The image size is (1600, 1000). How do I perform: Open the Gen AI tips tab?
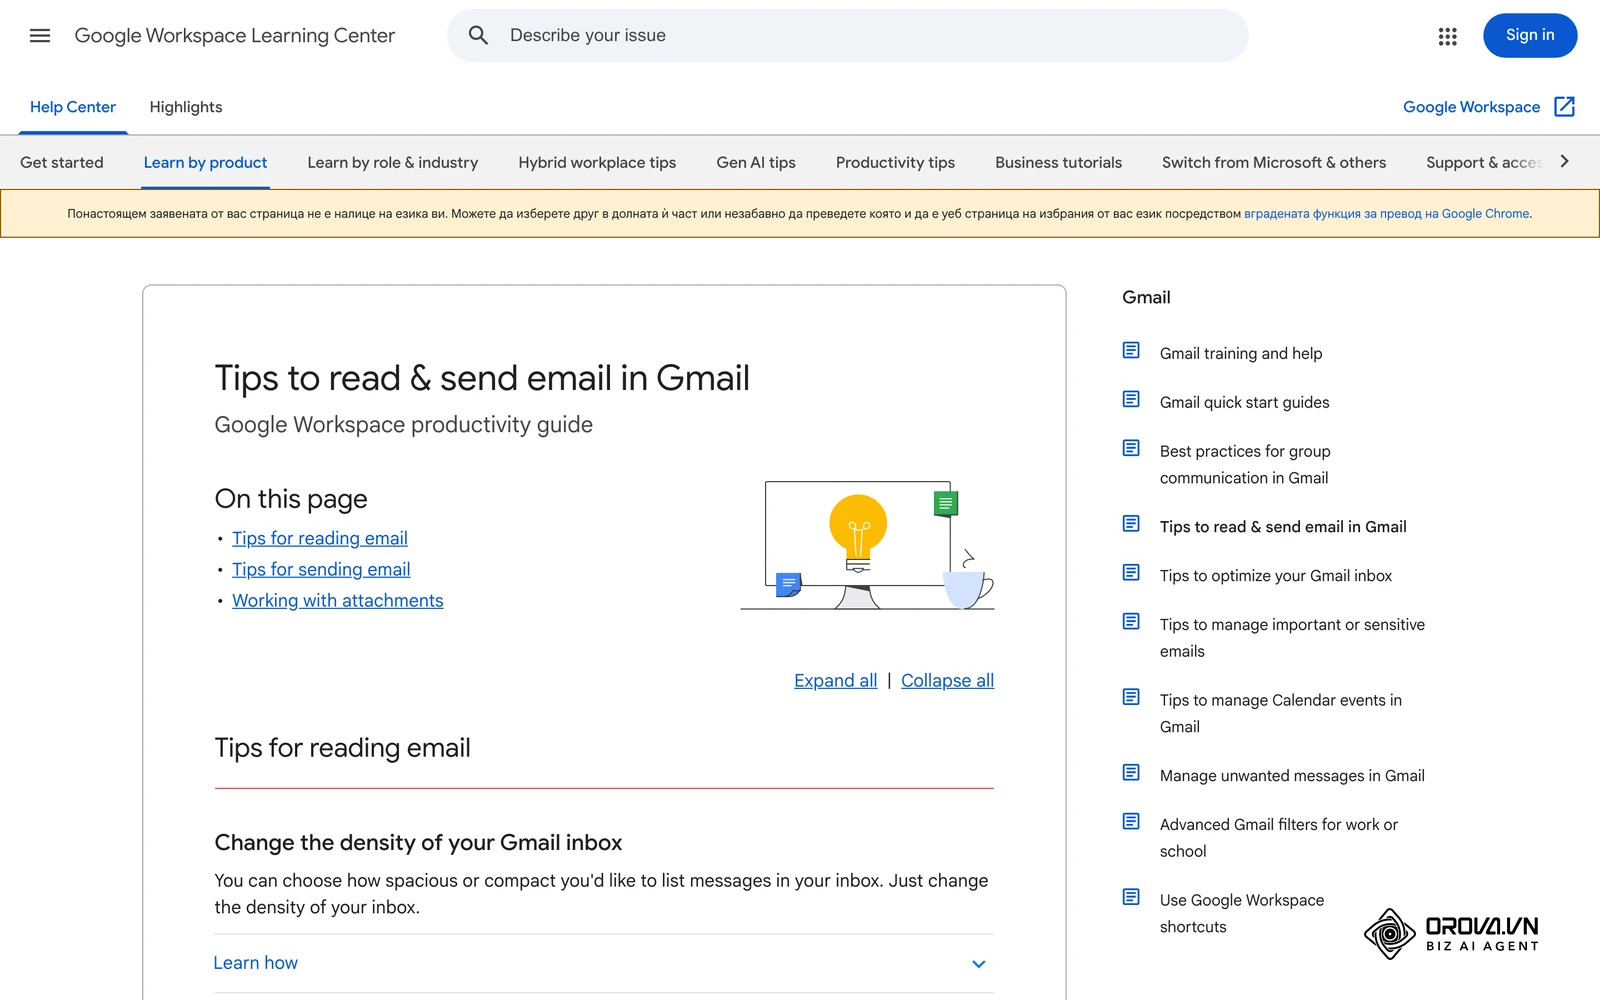click(x=756, y=162)
